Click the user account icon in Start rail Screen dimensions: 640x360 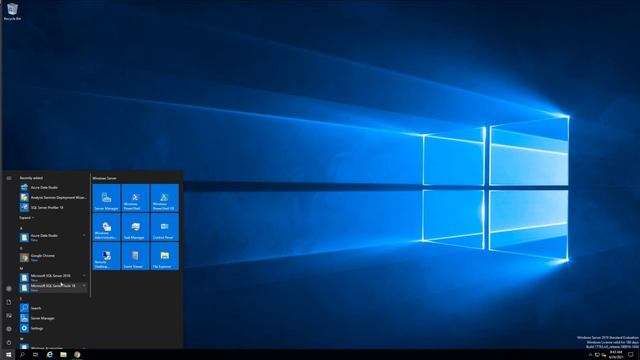coord(9,289)
